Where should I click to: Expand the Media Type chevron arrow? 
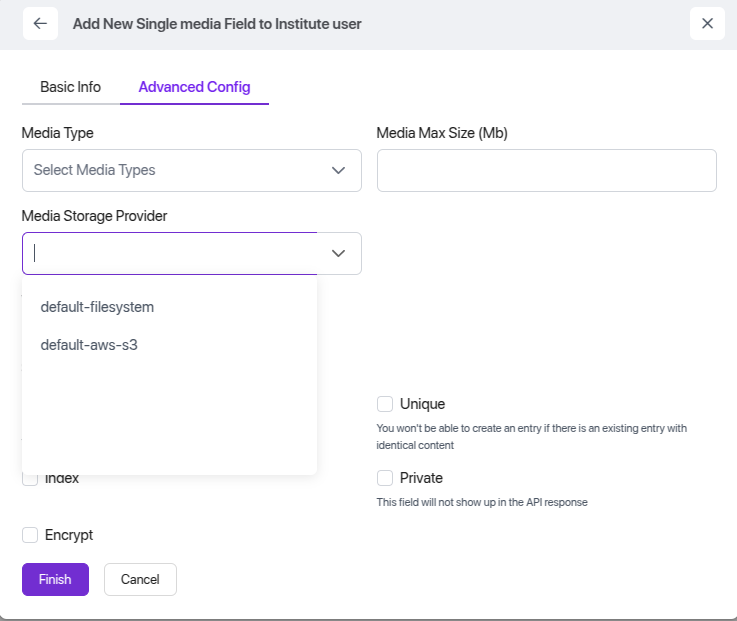tap(338, 170)
